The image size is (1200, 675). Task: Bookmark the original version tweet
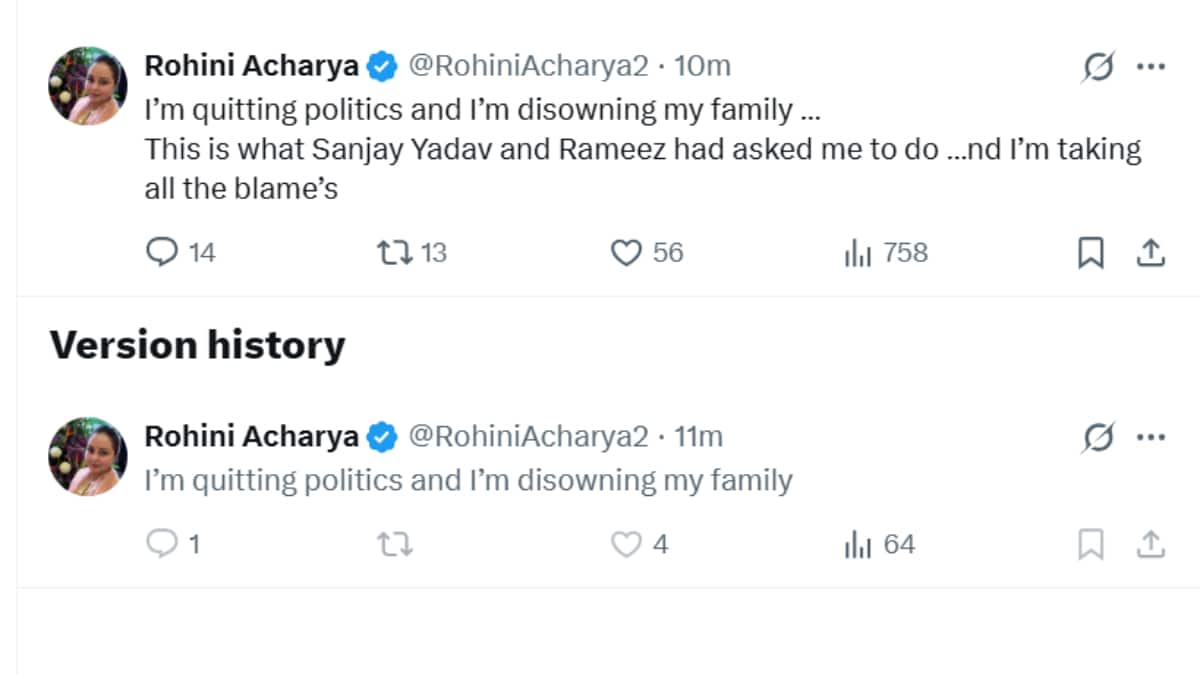pos(1091,546)
